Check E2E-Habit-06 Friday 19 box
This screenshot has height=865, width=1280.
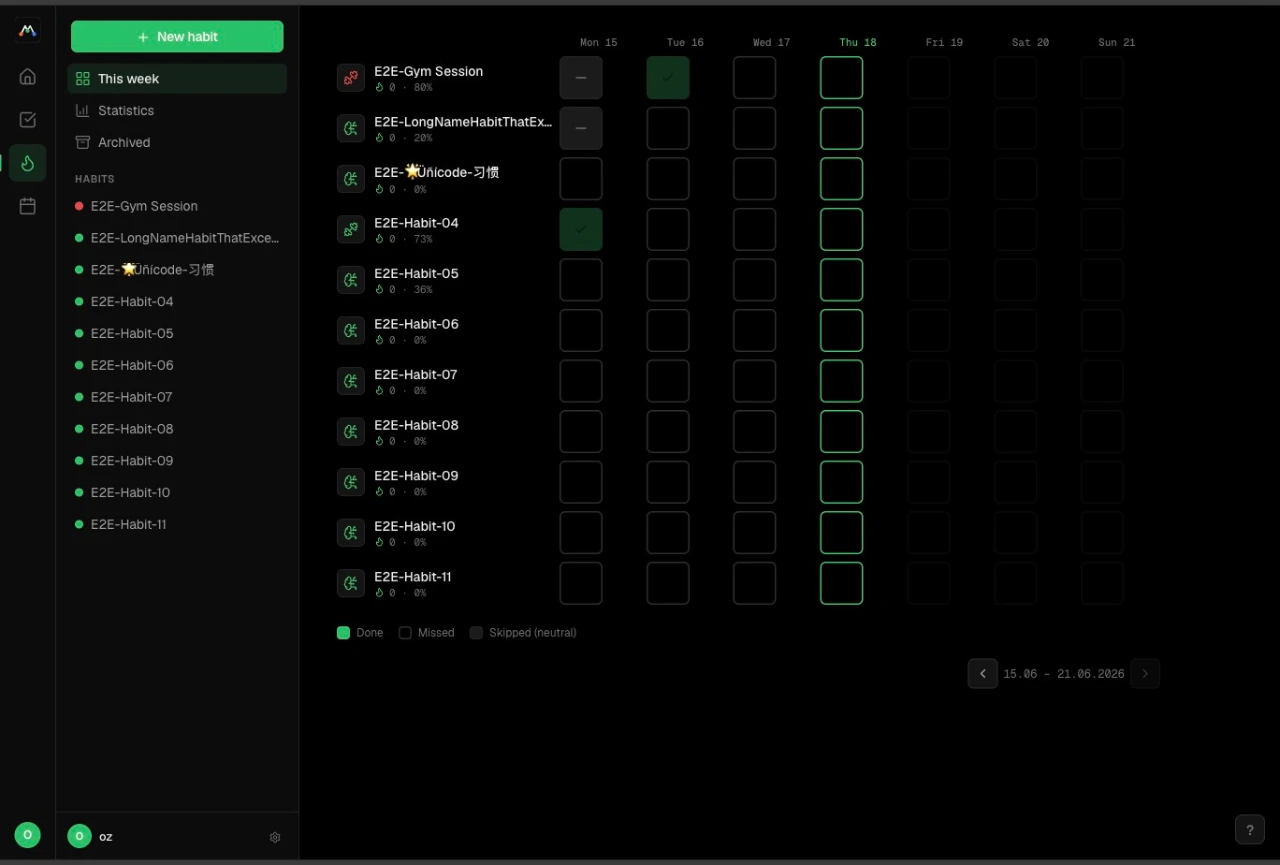click(x=928, y=330)
